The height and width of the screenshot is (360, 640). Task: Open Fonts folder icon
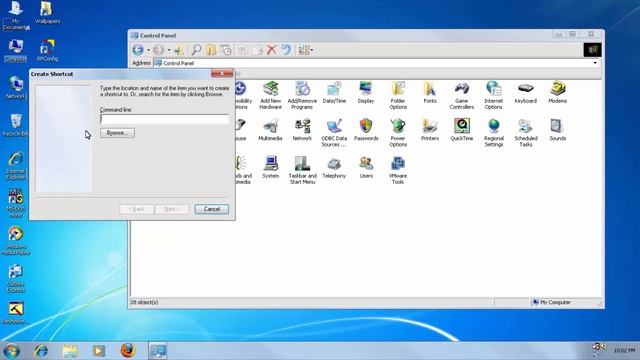pyautogui.click(x=430, y=92)
